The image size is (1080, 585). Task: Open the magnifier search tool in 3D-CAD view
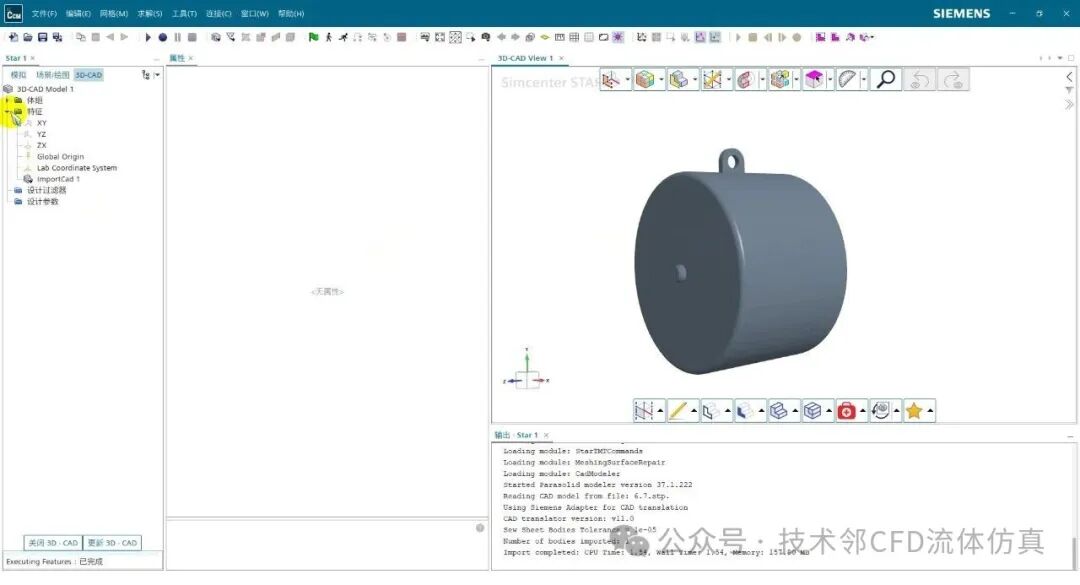(886, 80)
